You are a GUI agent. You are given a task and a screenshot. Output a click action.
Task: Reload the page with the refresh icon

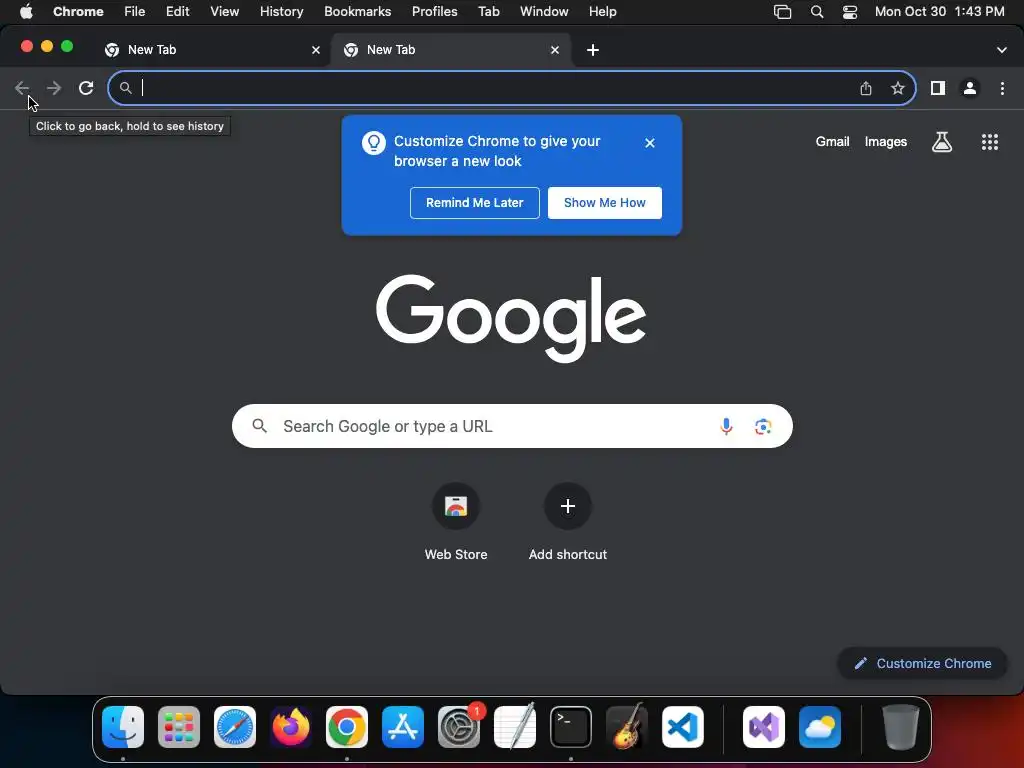click(x=86, y=88)
